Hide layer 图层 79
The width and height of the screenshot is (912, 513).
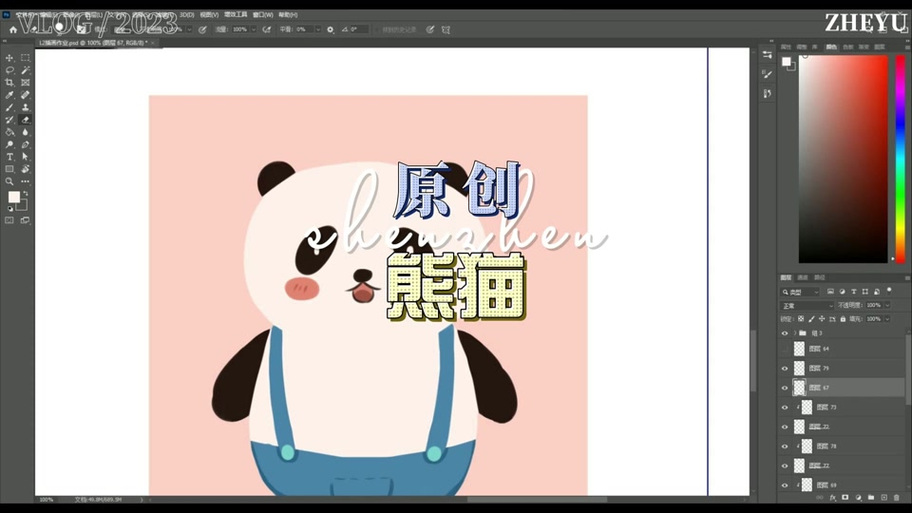pos(785,368)
